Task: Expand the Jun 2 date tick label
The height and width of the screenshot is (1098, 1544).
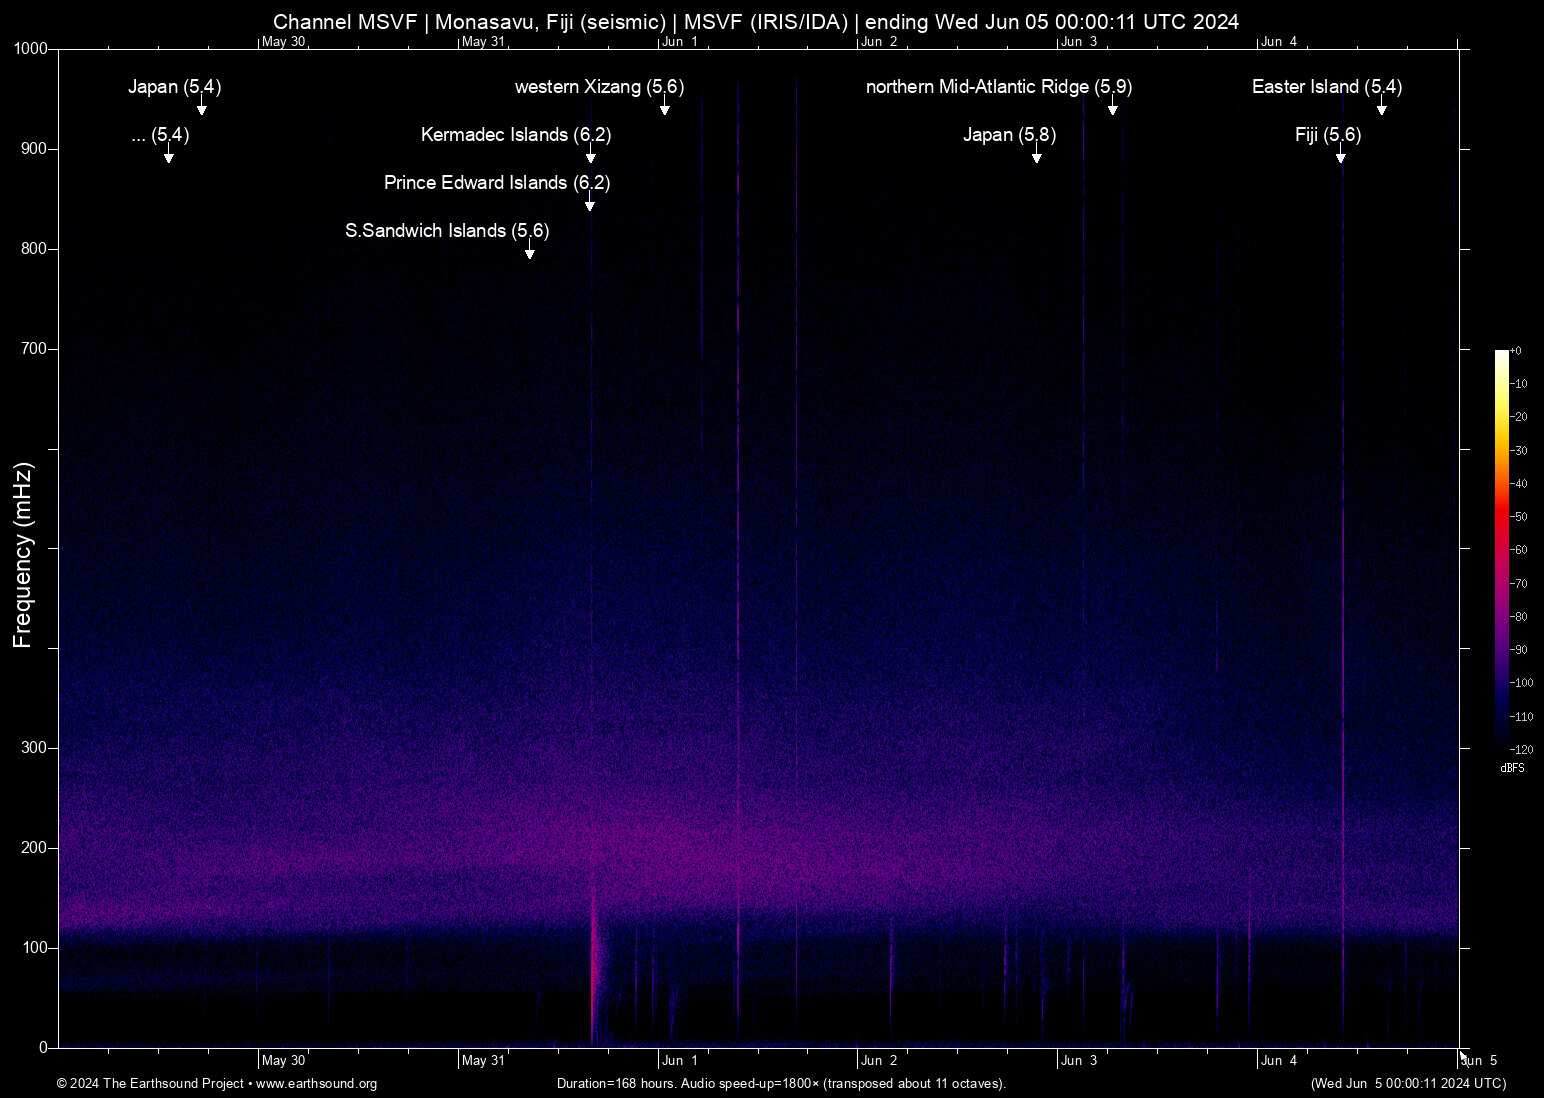Action: [x=878, y=41]
